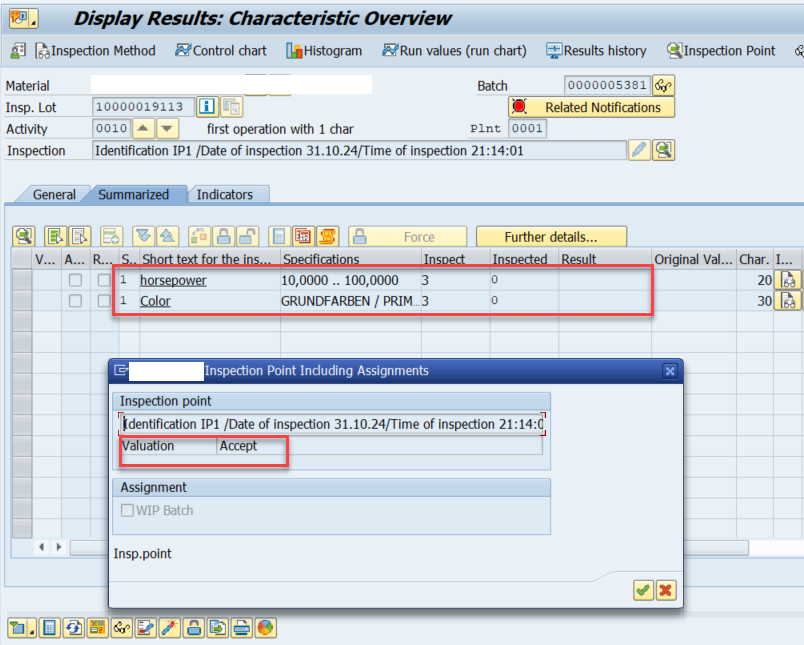This screenshot has width=804, height=645.
Task: Click the copy icon beside Insp. Lot info
Action: pyautogui.click(x=232, y=107)
